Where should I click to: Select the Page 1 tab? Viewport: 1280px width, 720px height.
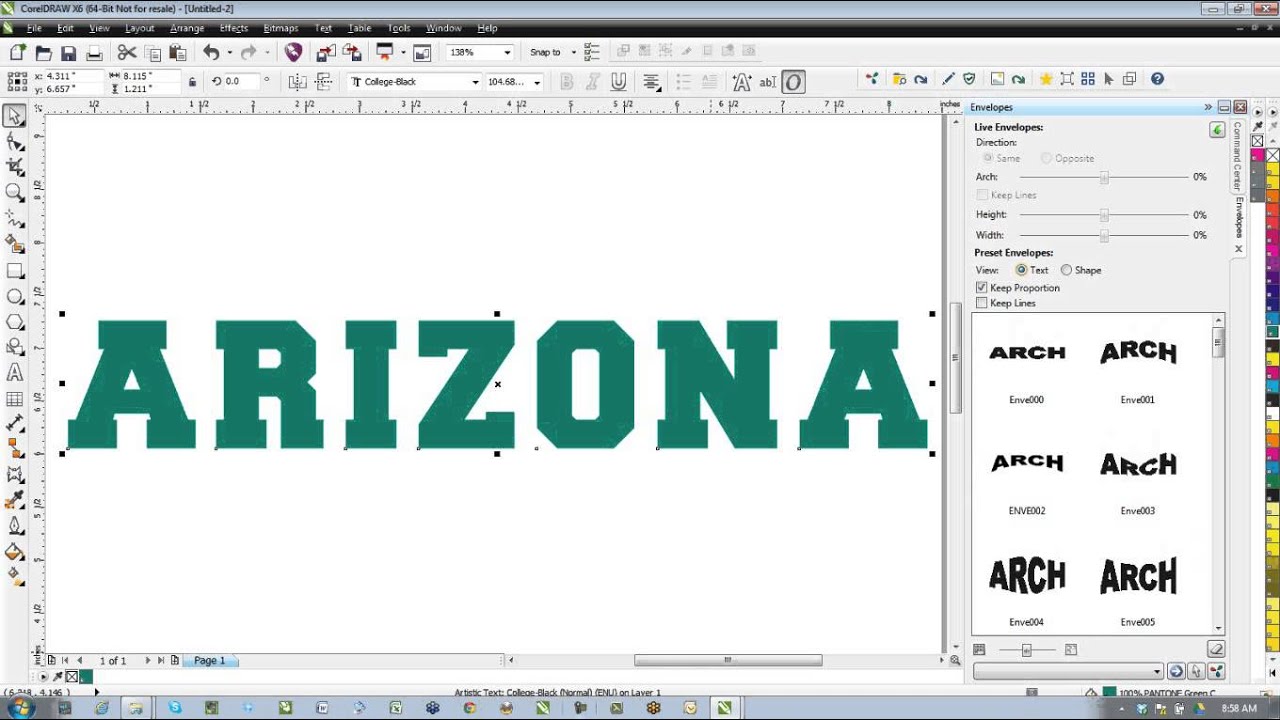click(x=209, y=661)
